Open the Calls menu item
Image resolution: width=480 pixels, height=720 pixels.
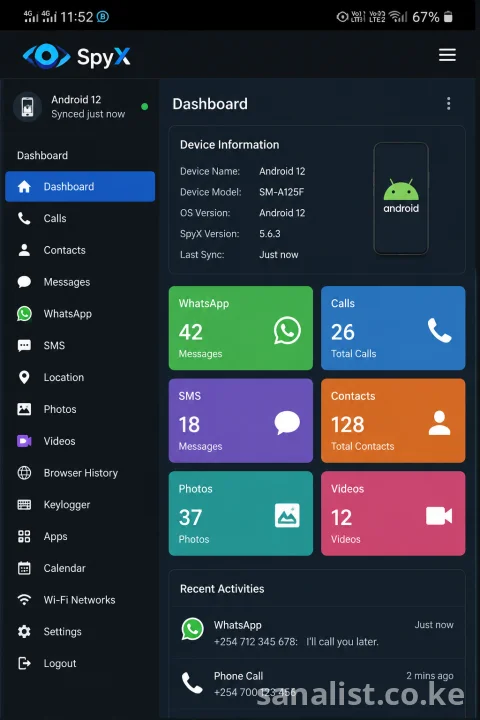click(x=80, y=218)
